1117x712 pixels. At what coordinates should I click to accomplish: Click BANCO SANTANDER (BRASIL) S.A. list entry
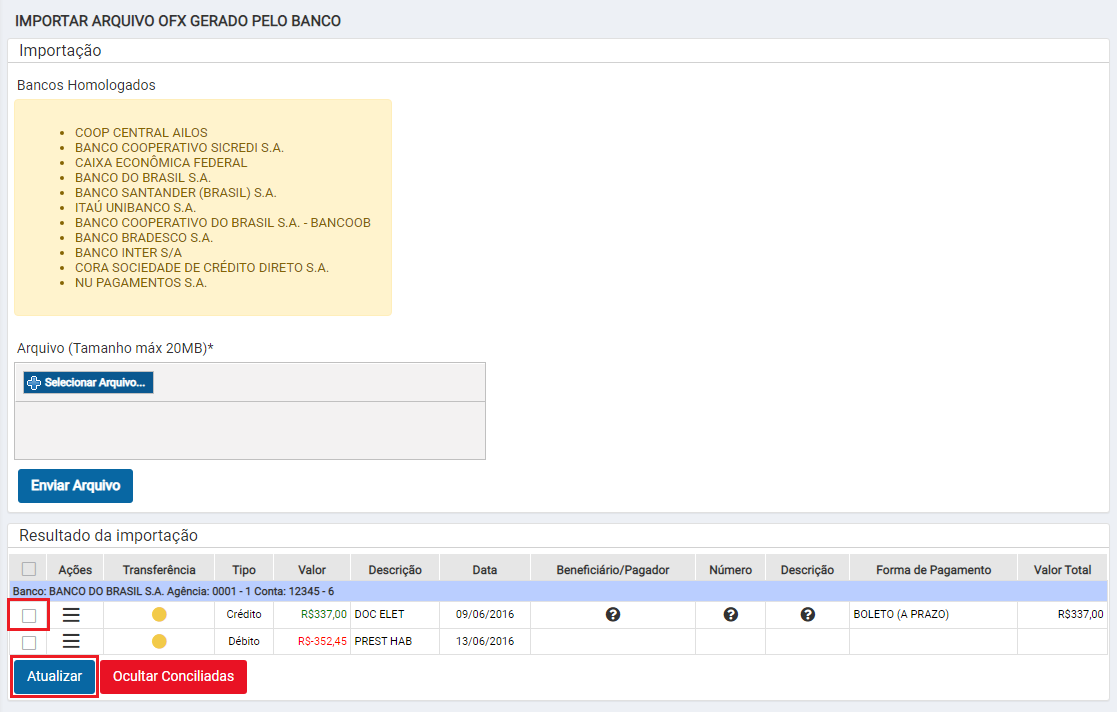point(175,192)
